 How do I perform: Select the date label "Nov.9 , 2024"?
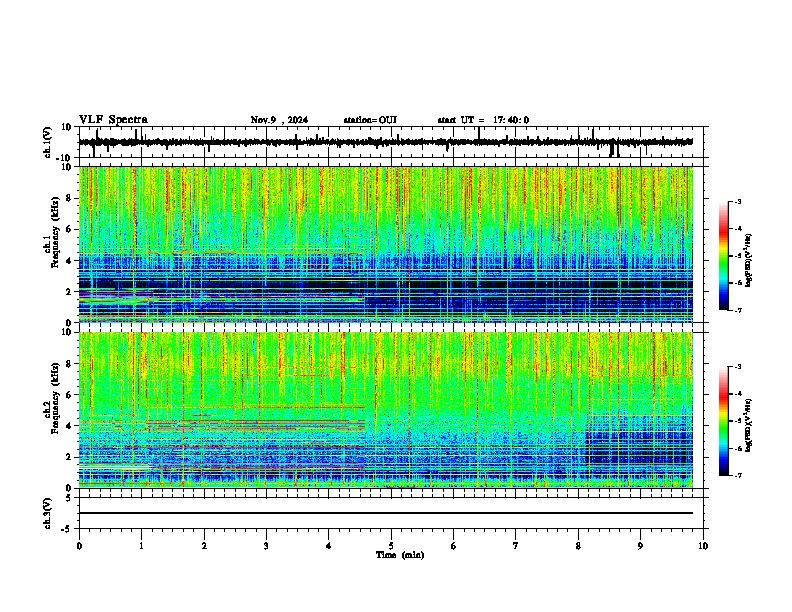[279, 120]
